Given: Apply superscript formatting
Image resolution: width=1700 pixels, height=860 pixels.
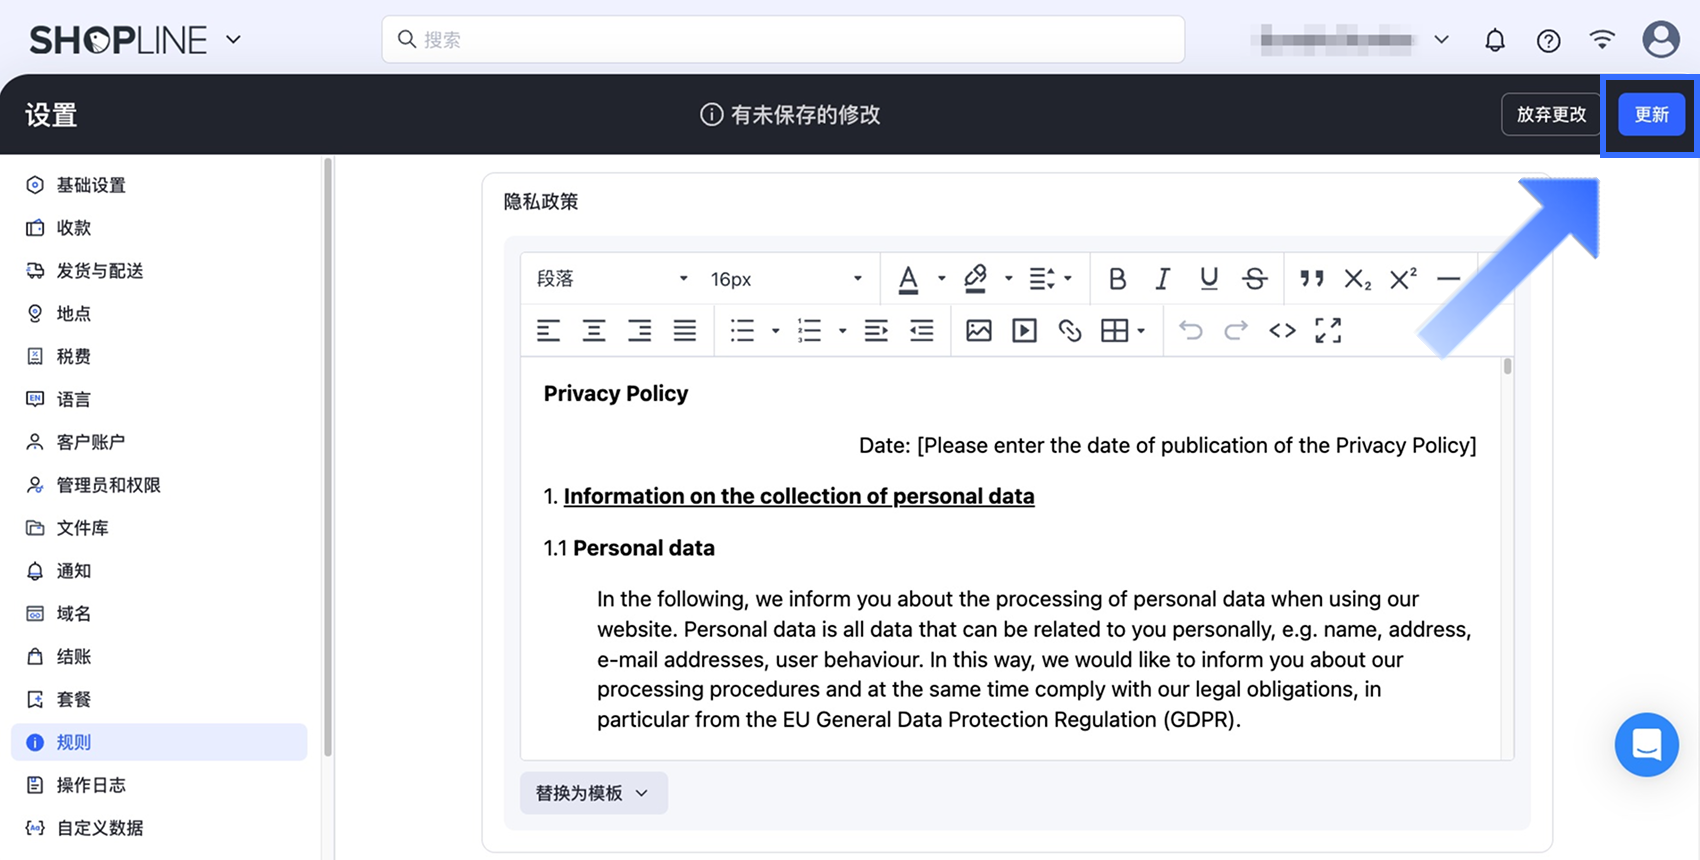Looking at the screenshot, I should click(1403, 279).
